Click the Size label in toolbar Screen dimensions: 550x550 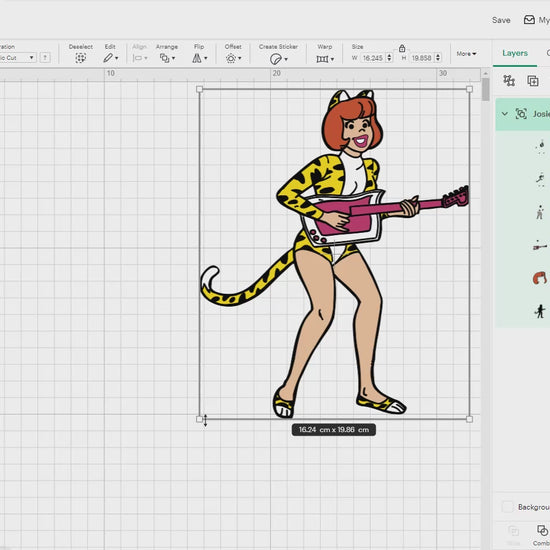357,47
